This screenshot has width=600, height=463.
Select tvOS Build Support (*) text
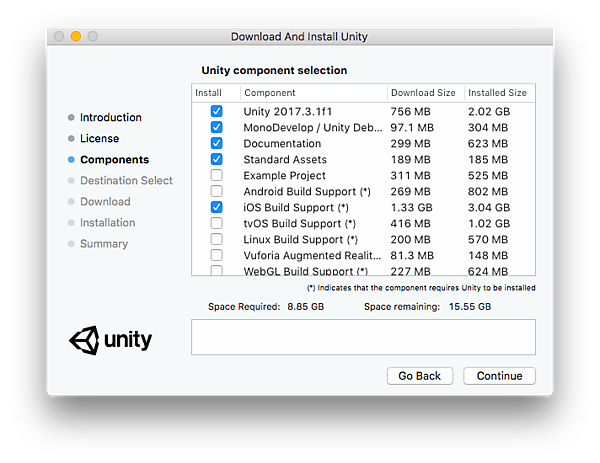pos(300,223)
